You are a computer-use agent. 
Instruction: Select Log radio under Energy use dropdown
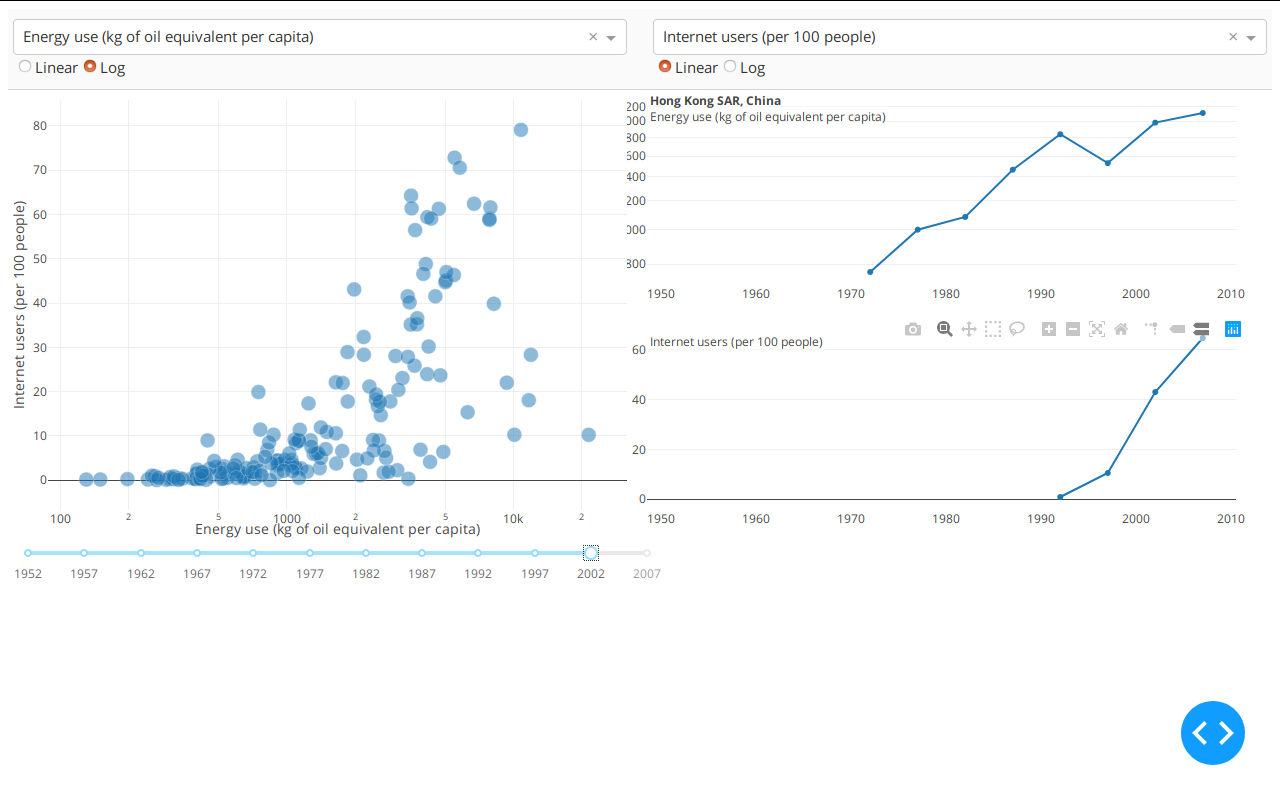tap(90, 67)
